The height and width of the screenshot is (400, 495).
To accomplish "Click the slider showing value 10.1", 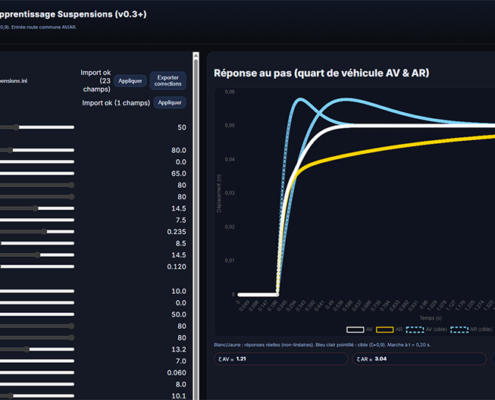I will (x=37, y=396).
